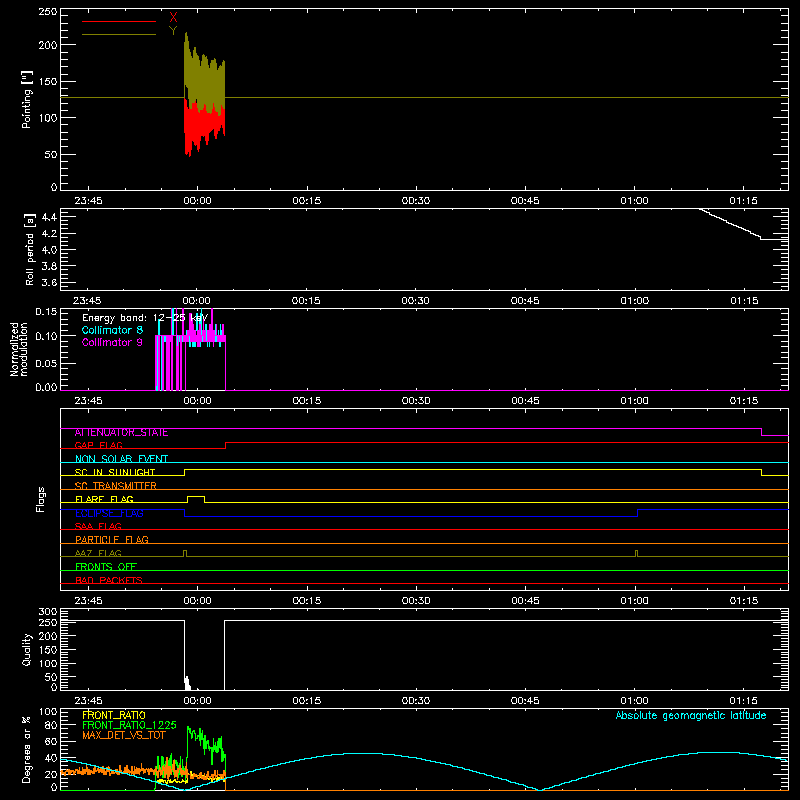Click 01:00 under the Roll period panel
Viewport: 800px width, 800px height.
(x=634, y=301)
